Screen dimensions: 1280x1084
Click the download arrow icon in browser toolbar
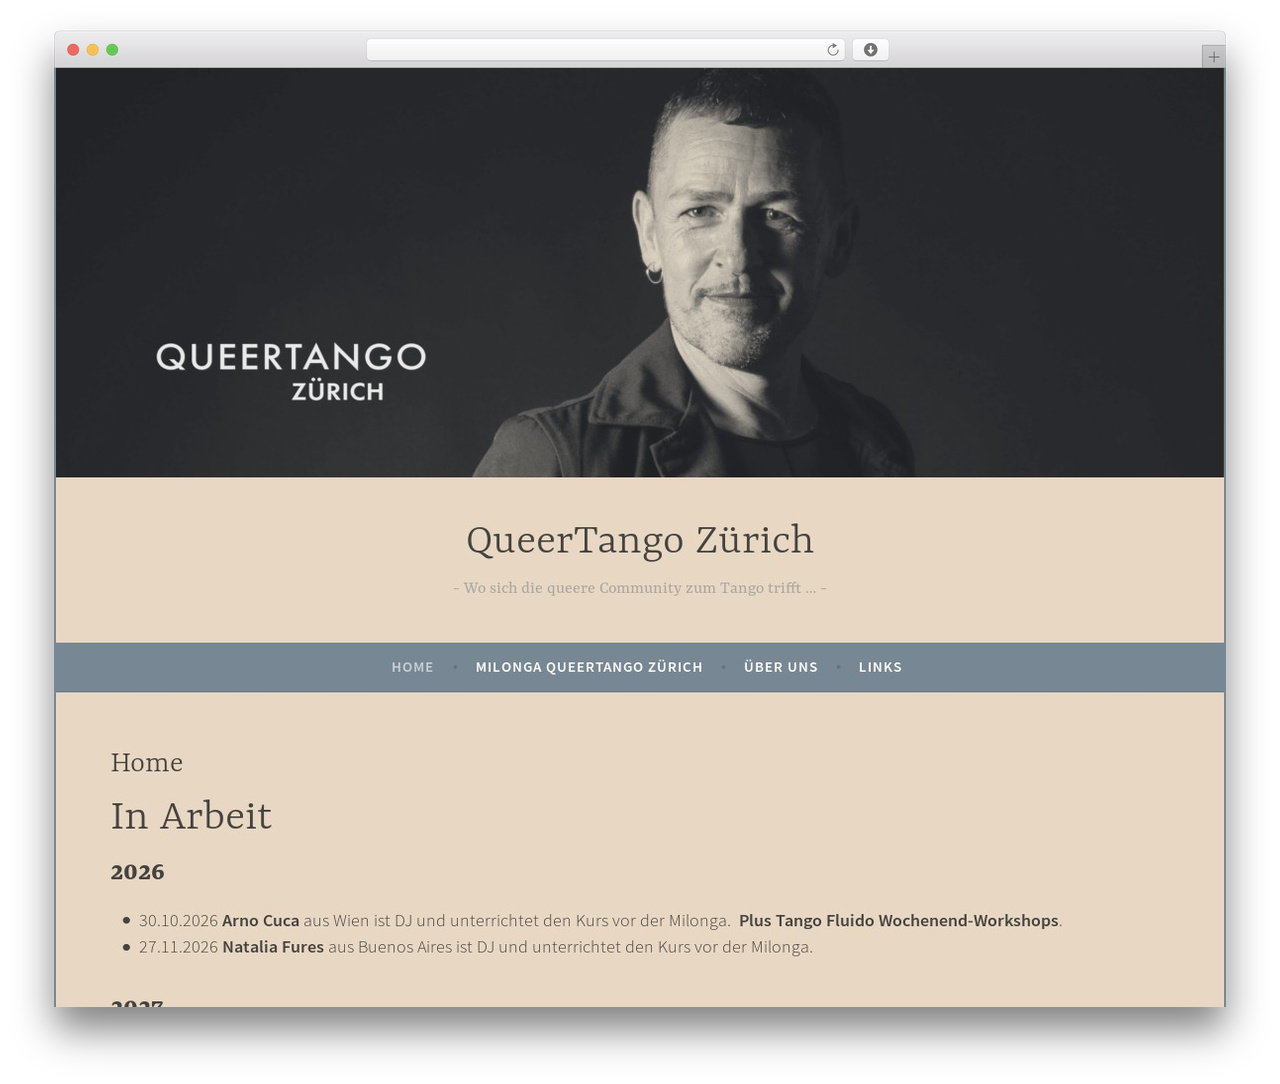[870, 50]
